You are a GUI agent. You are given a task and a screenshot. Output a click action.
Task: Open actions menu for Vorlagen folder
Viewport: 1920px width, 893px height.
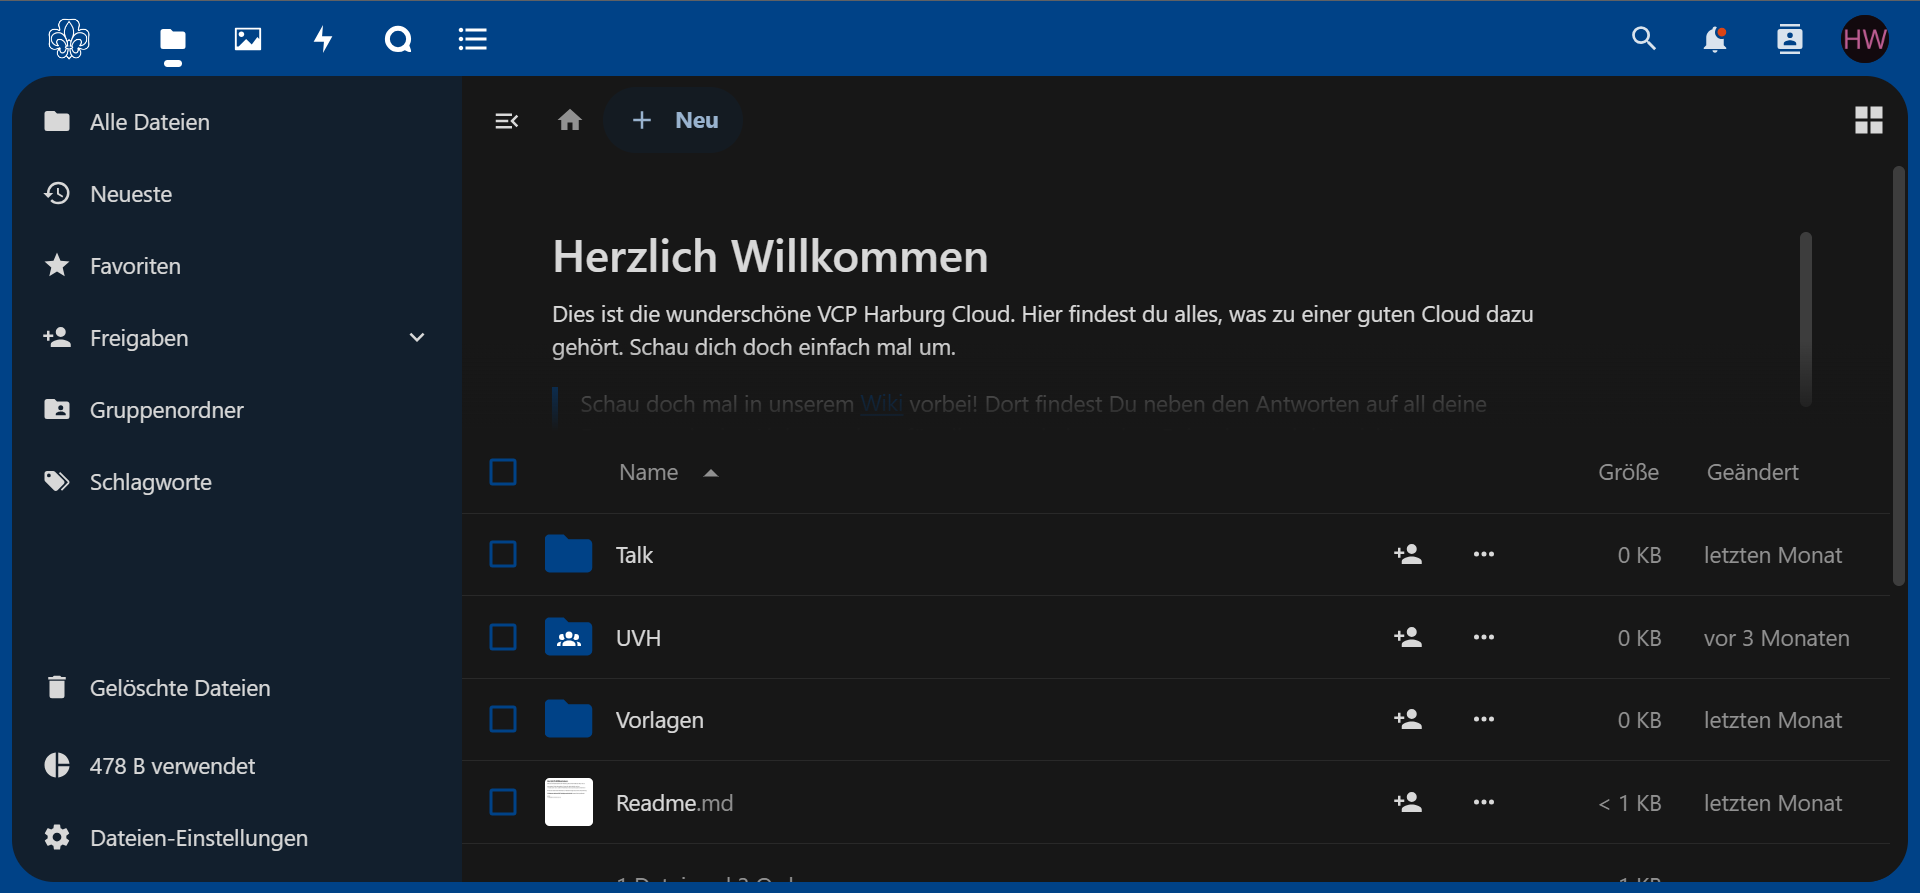coord(1484,719)
